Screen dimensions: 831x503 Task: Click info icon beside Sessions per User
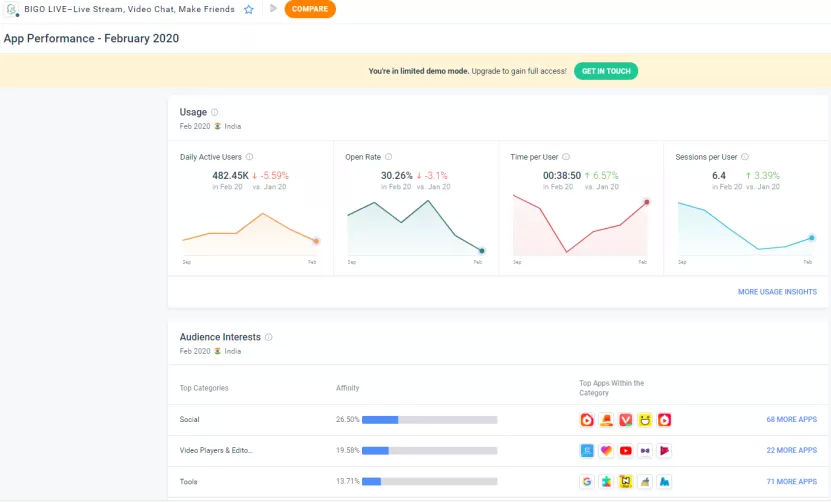pos(745,157)
